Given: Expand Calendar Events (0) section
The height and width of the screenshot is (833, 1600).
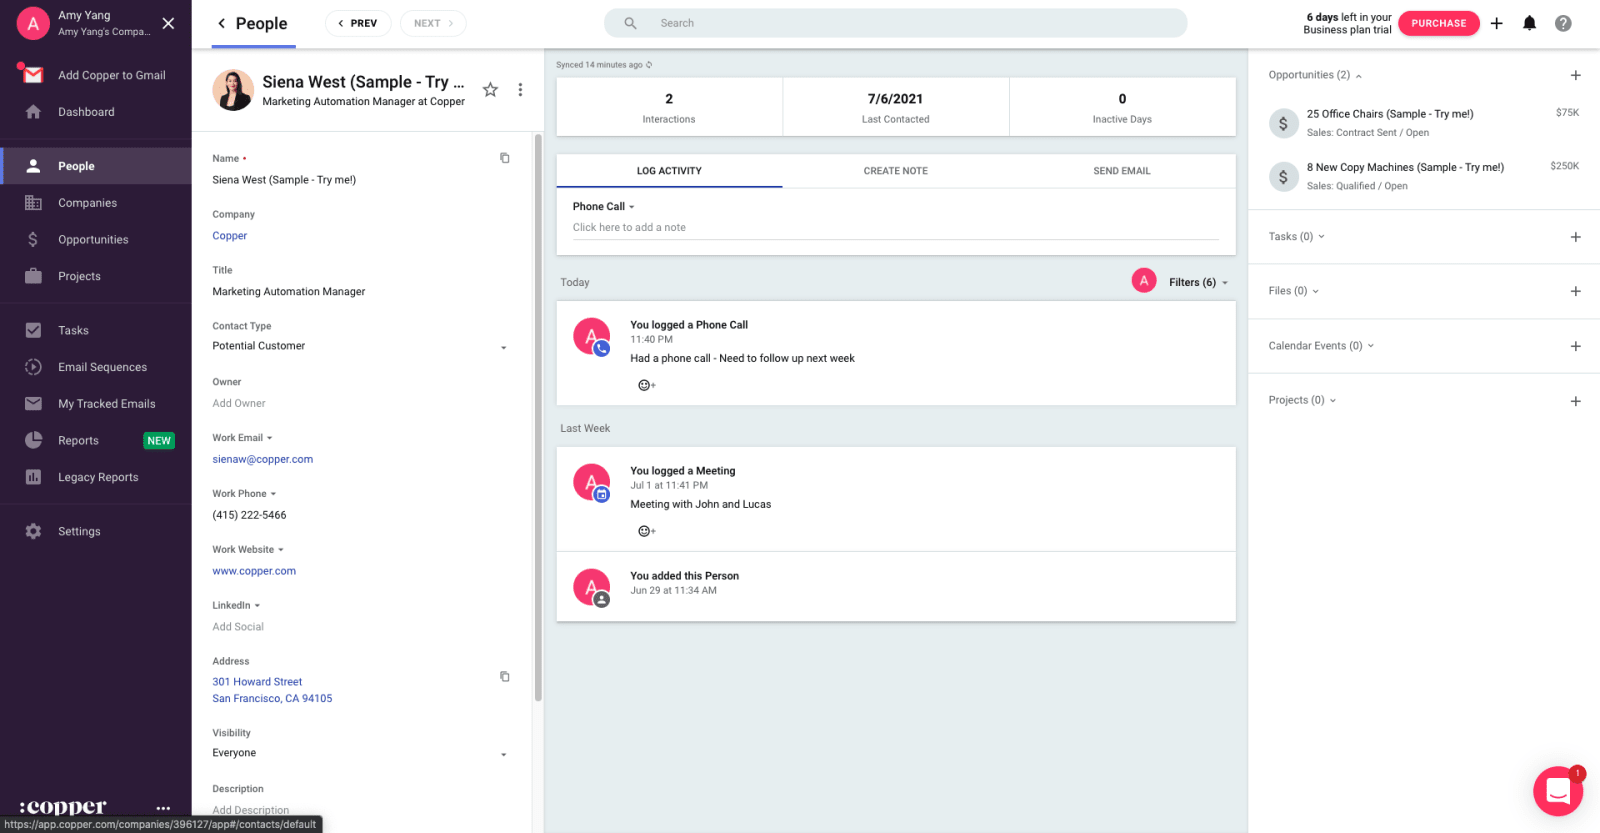Looking at the screenshot, I should [1321, 346].
